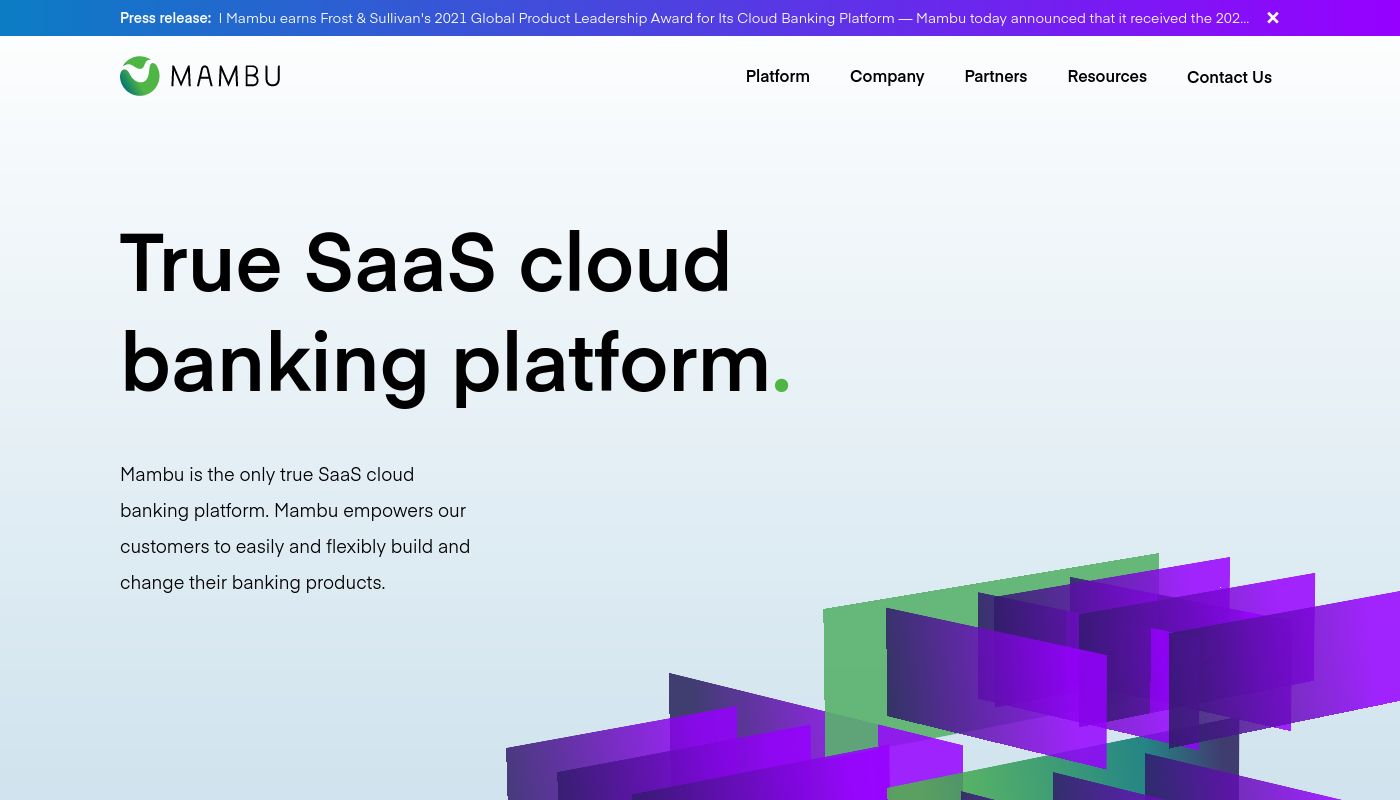This screenshot has height=800, width=1400.
Task: Go to Contact Us page
Action: 1229,77
